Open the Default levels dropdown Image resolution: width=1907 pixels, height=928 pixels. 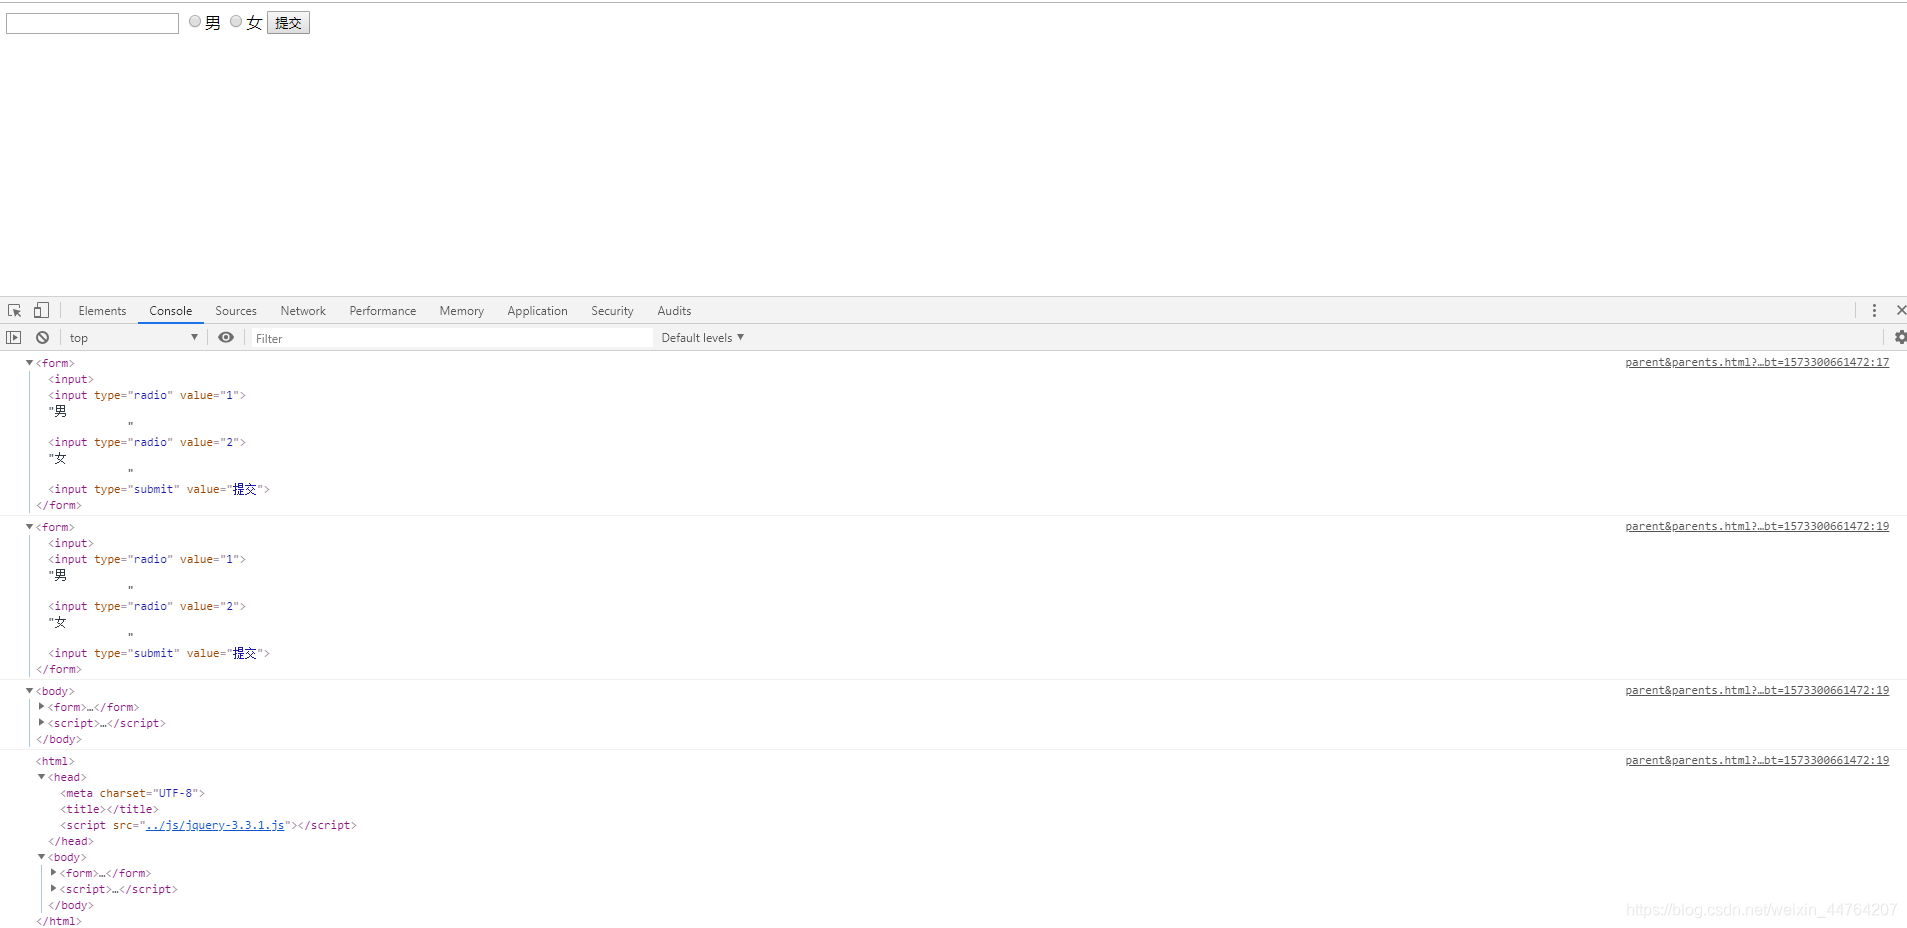coord(703,338)
